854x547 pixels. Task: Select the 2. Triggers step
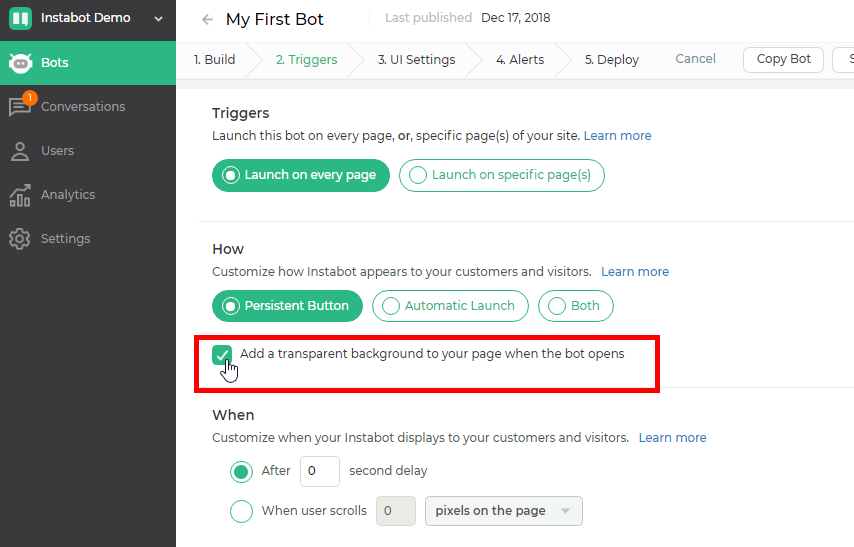[x=307, y=59]
